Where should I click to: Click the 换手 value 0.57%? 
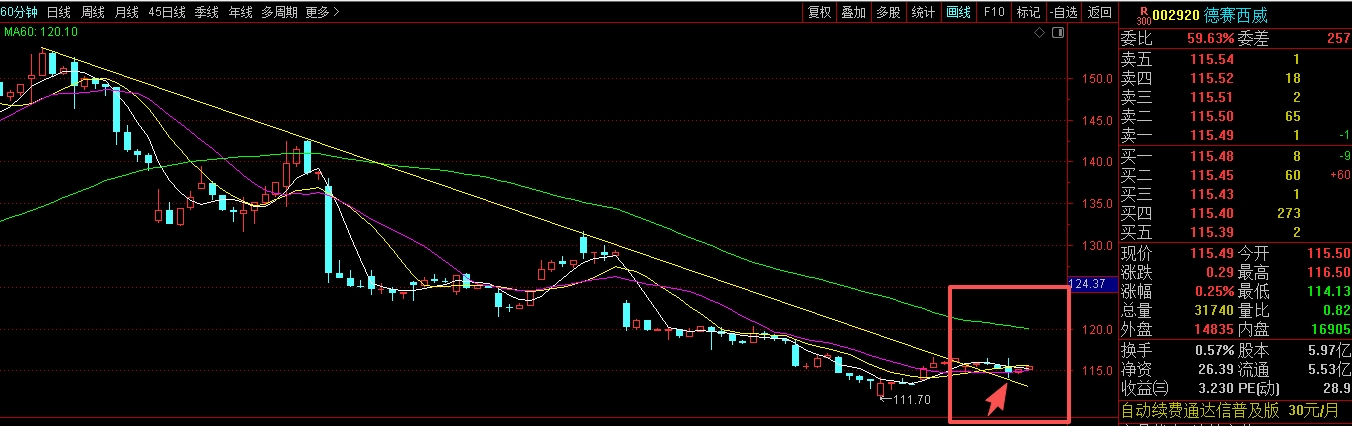(1214, 351)
